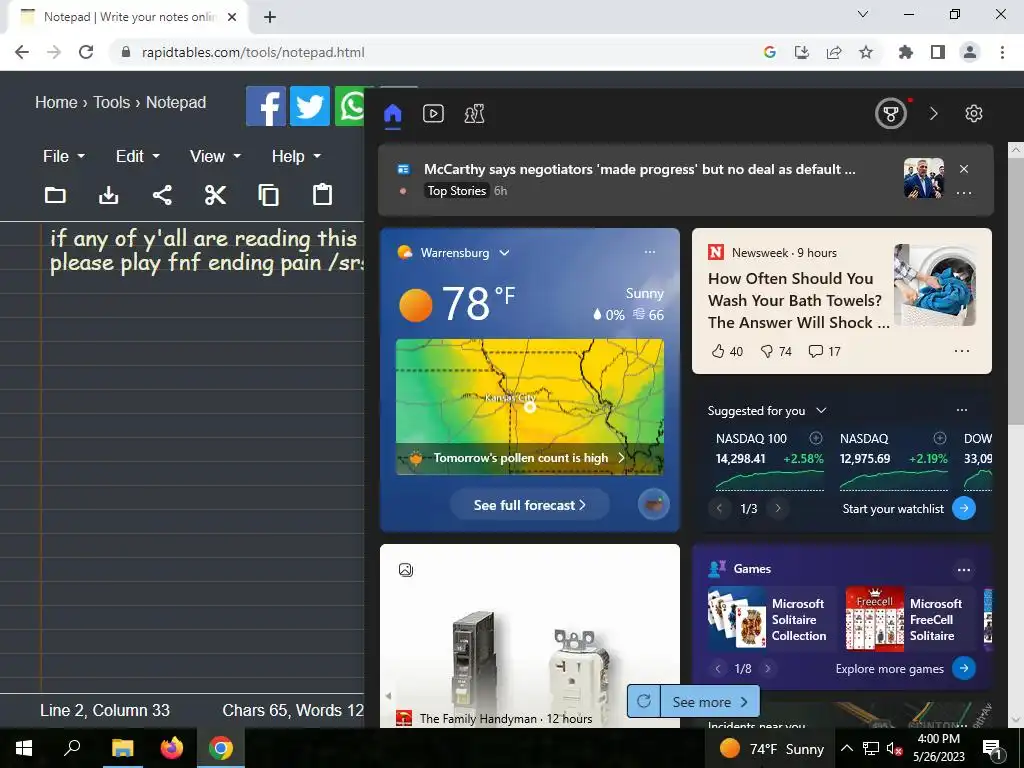The image size is (1024, 768).
Task: Bookmark this page star icon
Action: tap(866, 52)
